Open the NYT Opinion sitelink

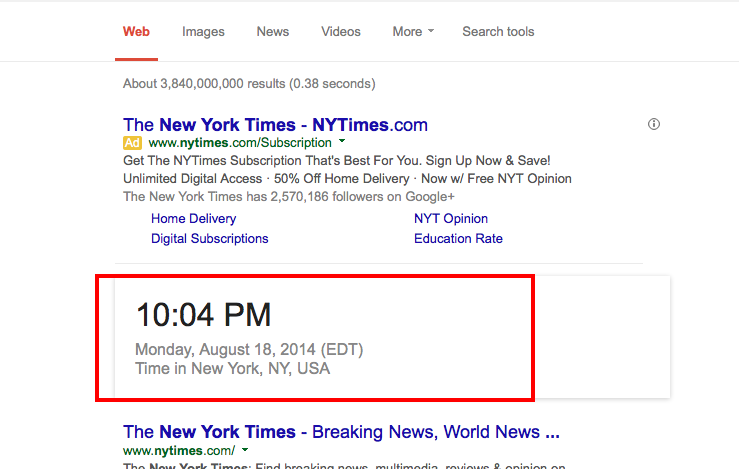(x=451, y=219)
